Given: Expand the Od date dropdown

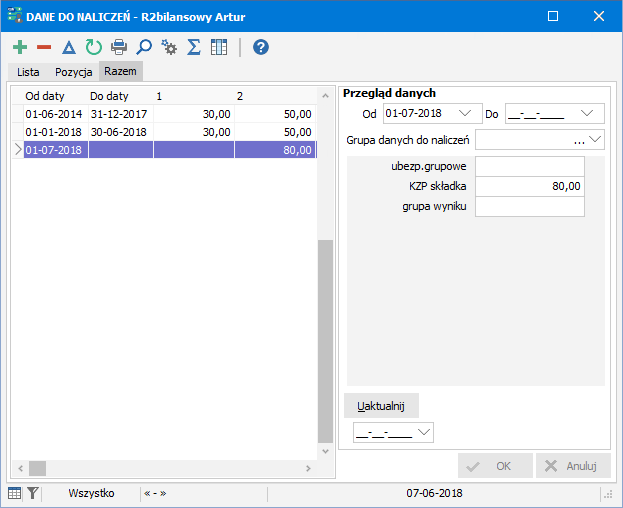Looking at the screenshot, I should 464,113.
